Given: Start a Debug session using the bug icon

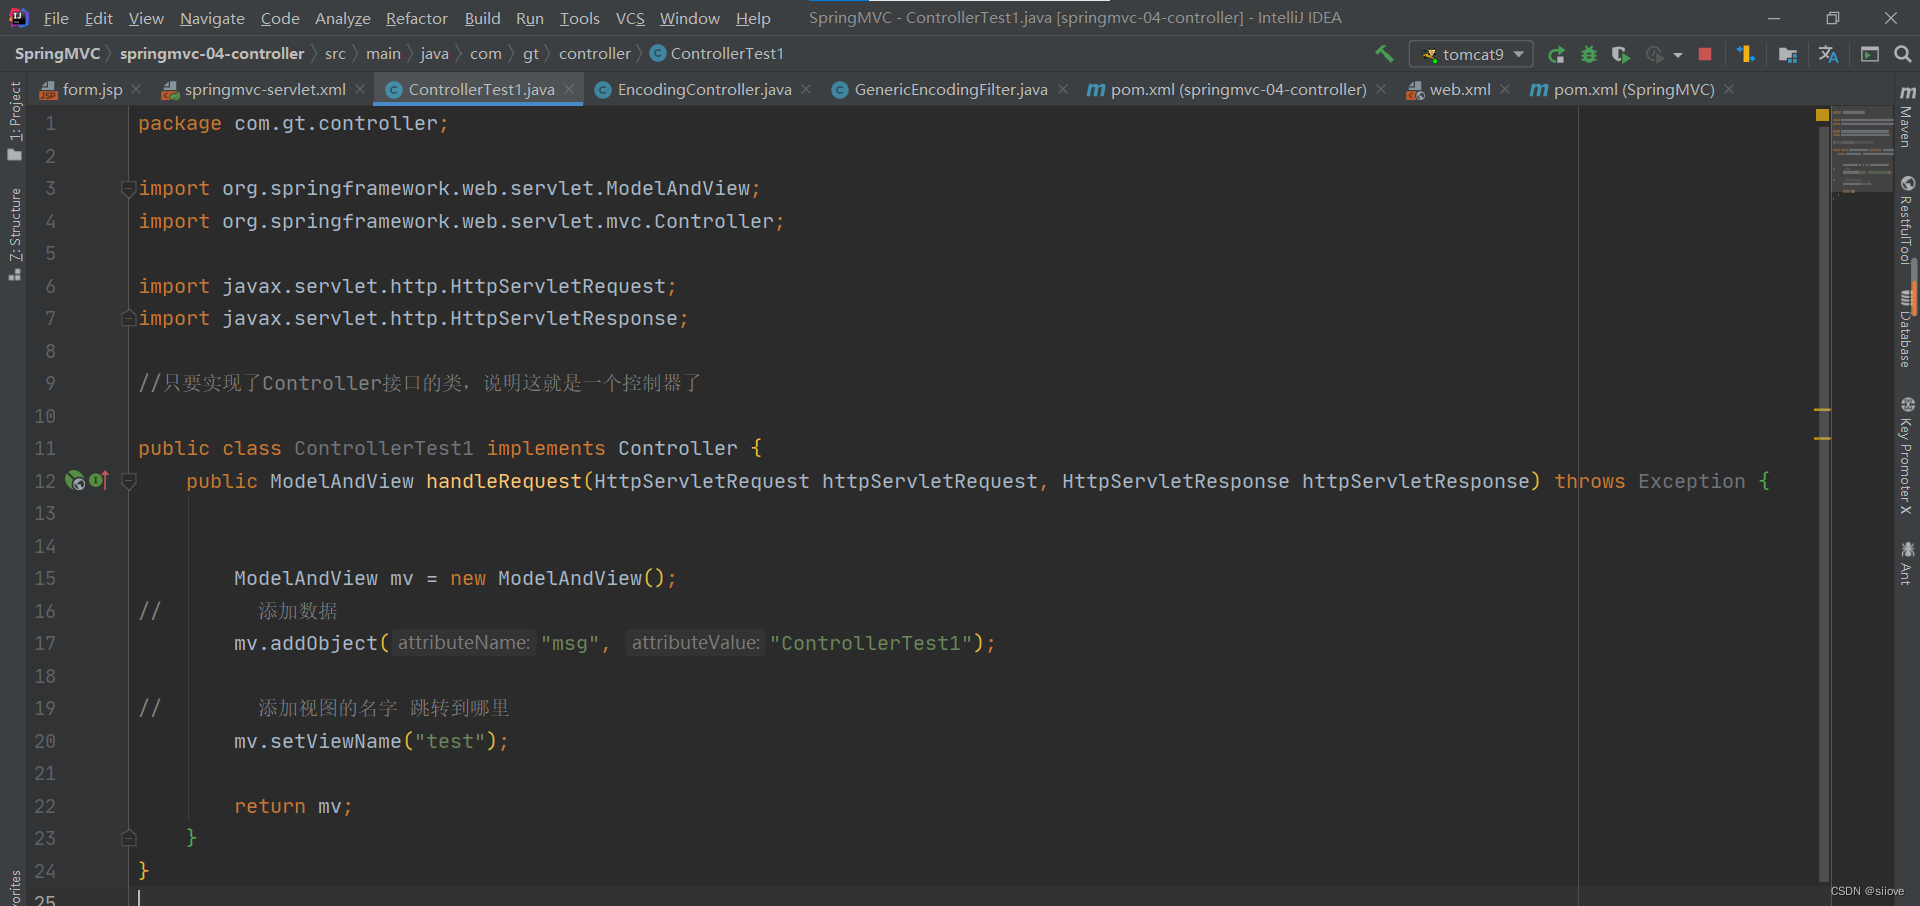Looking at the screenshot, I should coord(1590,54).
